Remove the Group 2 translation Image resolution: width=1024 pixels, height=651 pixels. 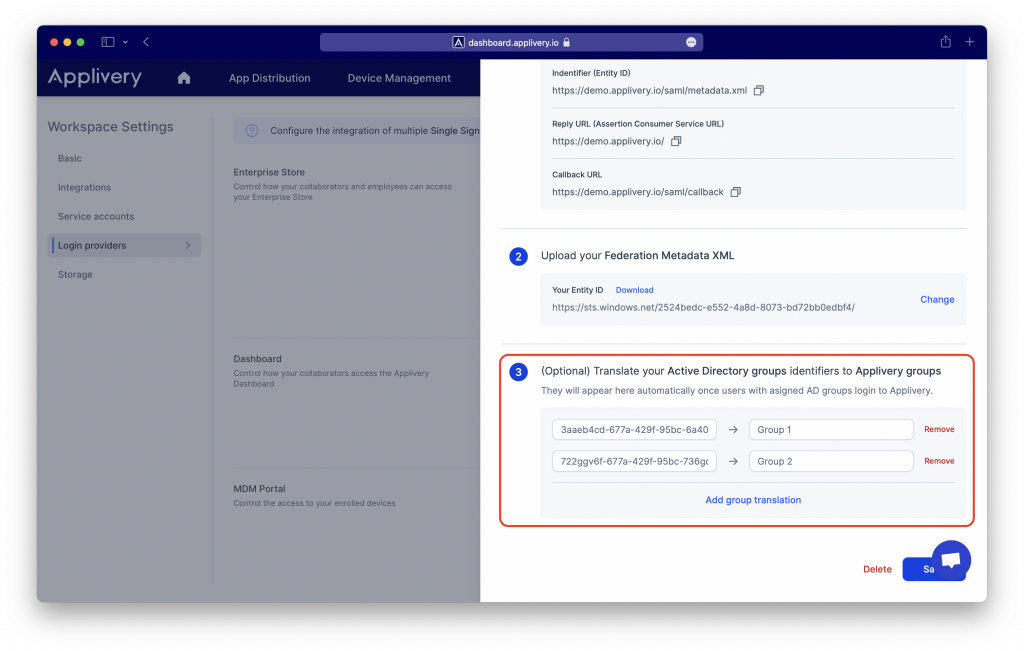pos(939,461)
